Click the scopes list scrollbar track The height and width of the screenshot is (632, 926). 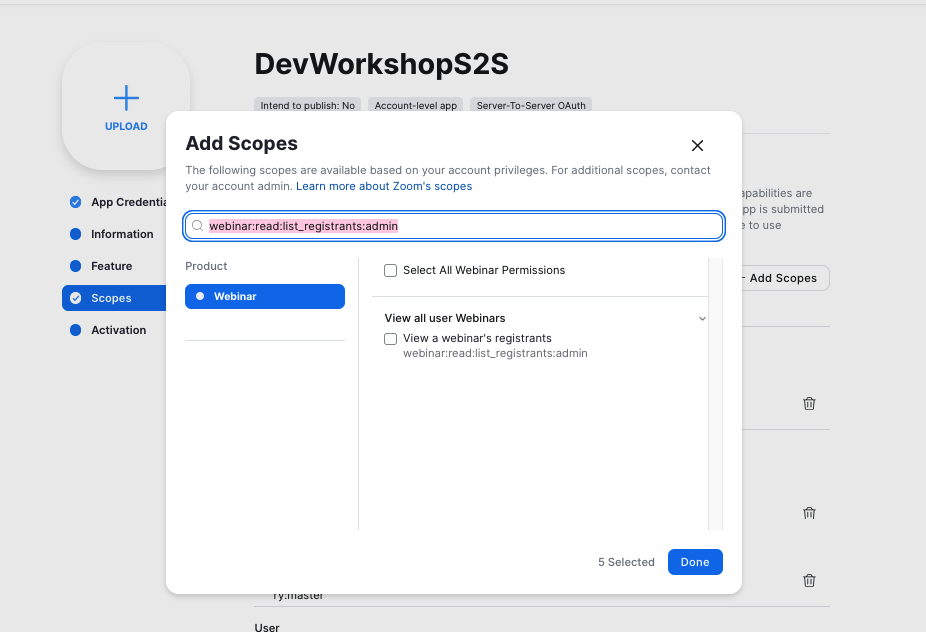(715, 394)
